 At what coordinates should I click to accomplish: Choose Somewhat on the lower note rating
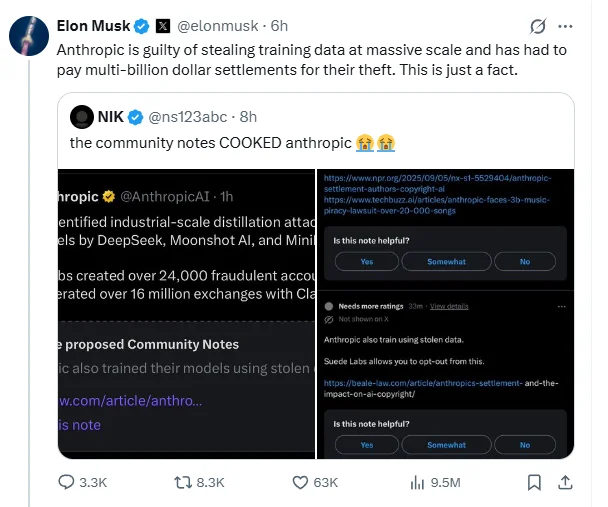pyautogui.click(x=446, y=444)
